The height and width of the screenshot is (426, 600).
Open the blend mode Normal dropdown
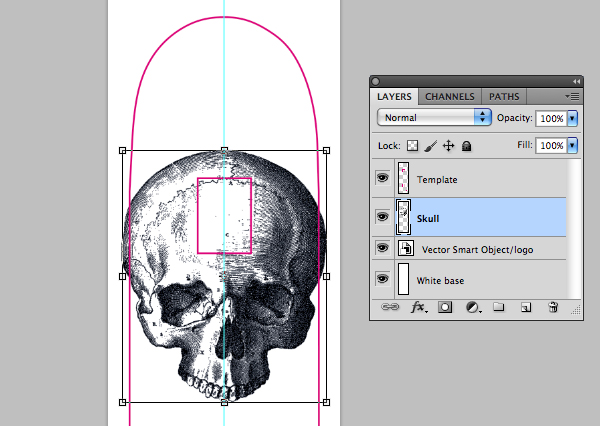click(x=434, y=118)
